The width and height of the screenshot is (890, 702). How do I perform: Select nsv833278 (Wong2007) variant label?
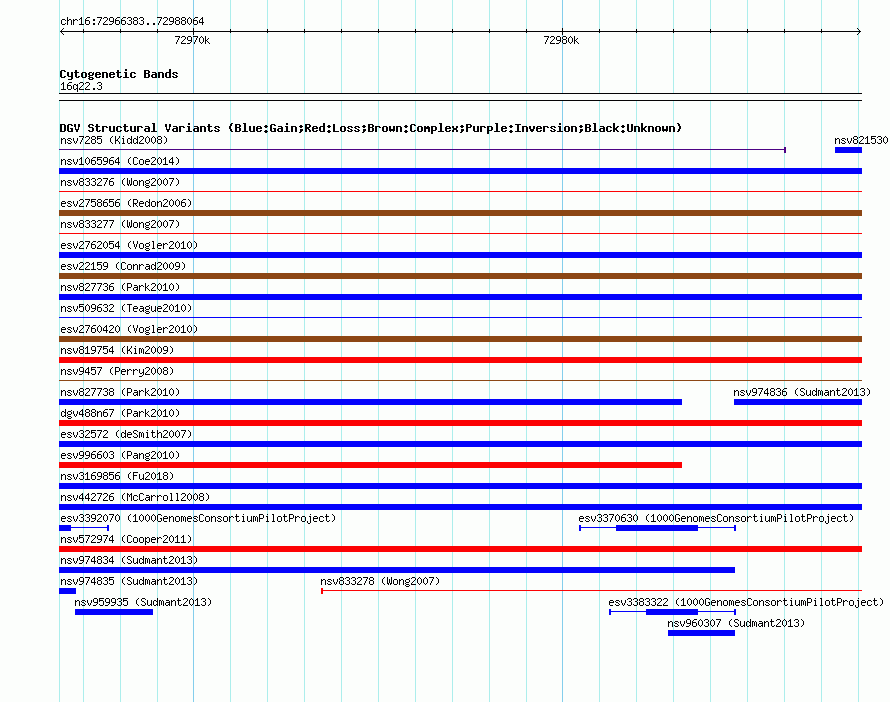click(380, 581)
